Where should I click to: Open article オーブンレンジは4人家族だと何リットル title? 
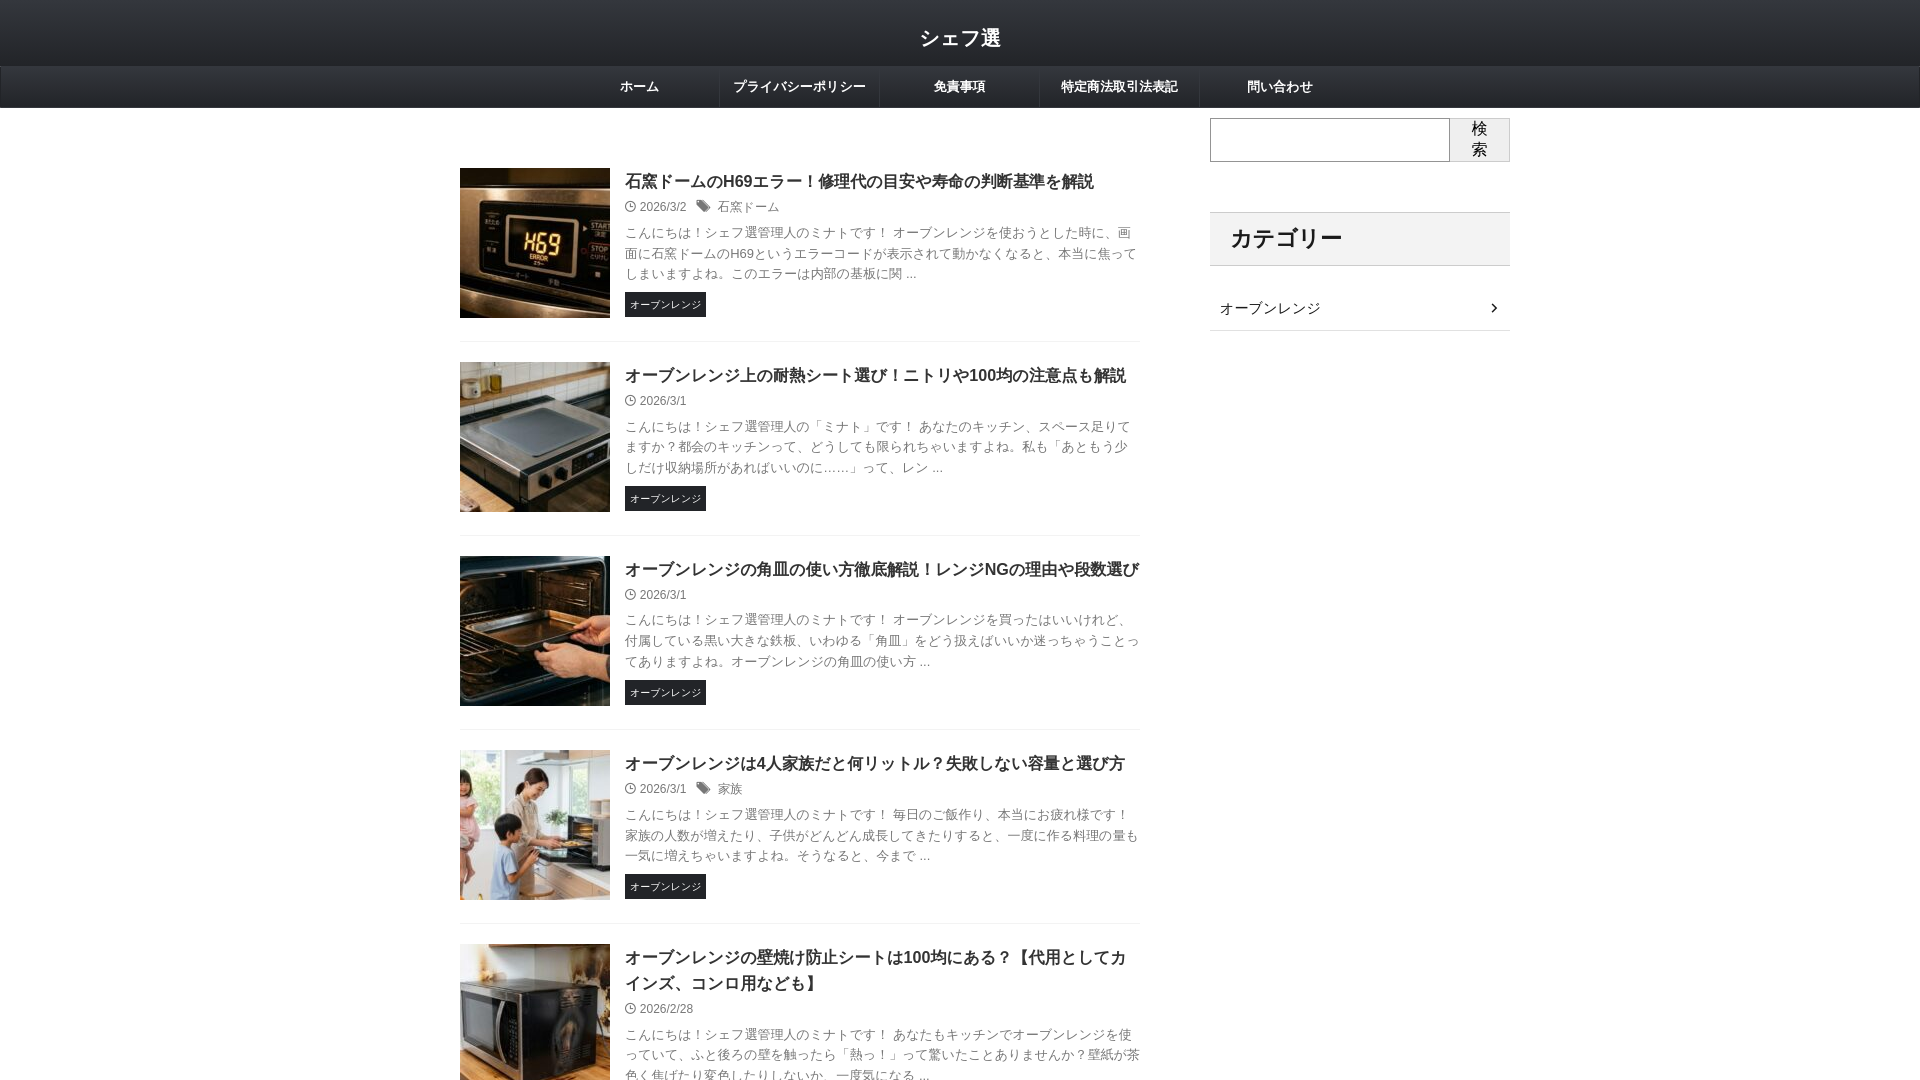click(875, 764)
